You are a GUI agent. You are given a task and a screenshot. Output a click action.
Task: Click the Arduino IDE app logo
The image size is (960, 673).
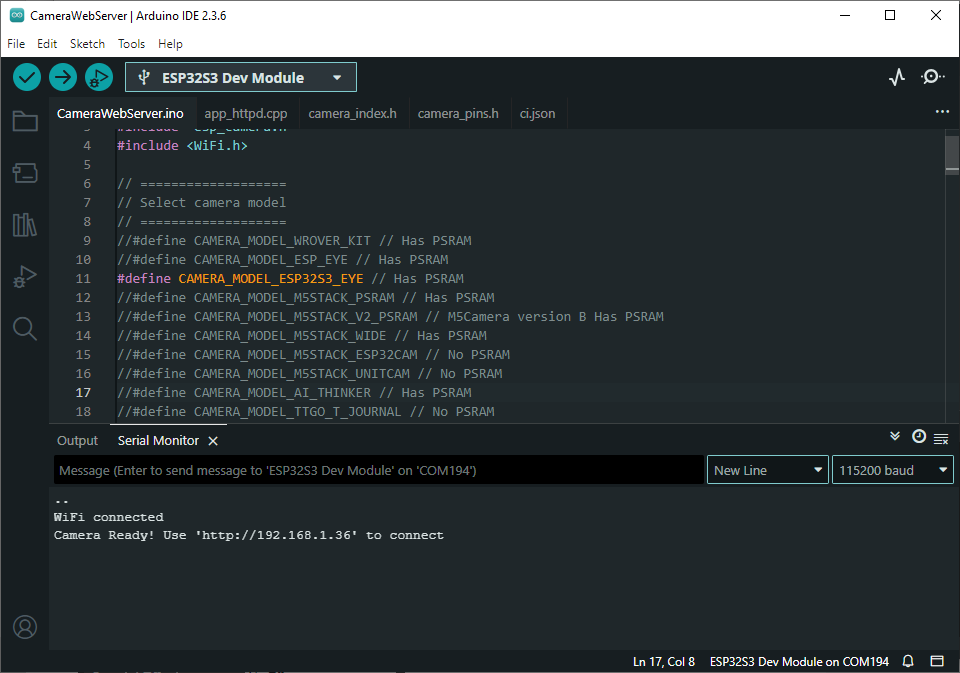click(x=17, y=16)
